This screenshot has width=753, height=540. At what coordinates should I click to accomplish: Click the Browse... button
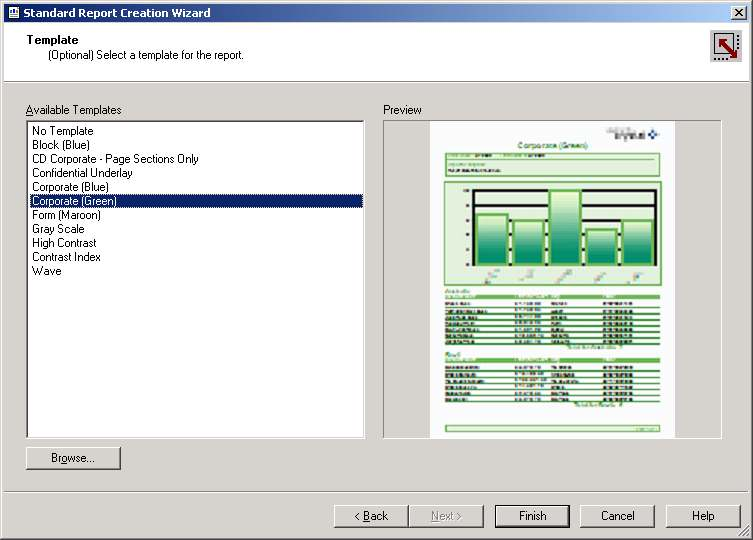tap(73, 458)
